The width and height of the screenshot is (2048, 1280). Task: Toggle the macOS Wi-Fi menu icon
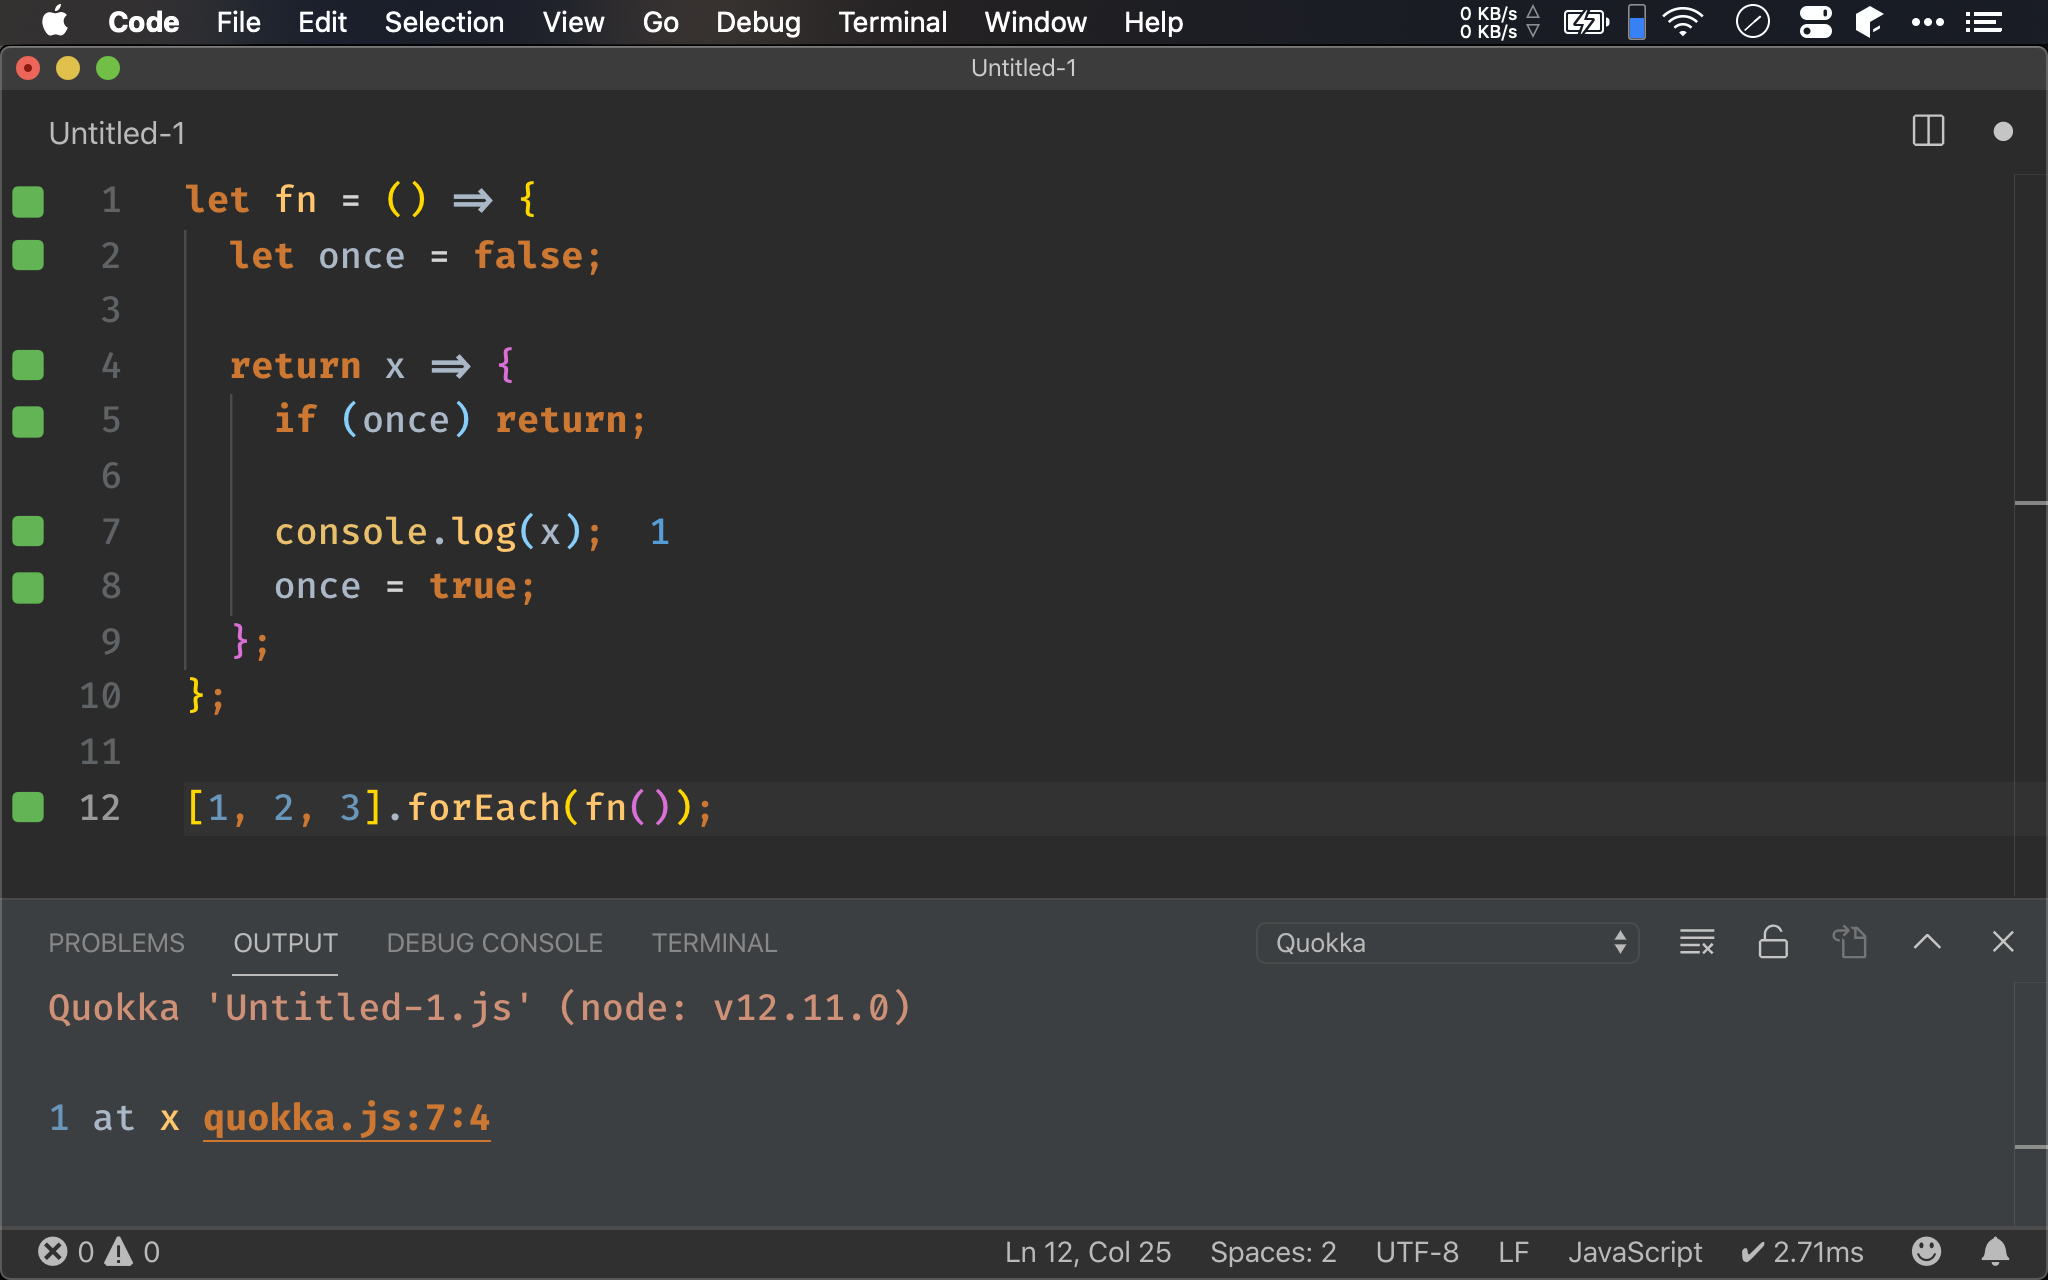tap(1683, 22)
